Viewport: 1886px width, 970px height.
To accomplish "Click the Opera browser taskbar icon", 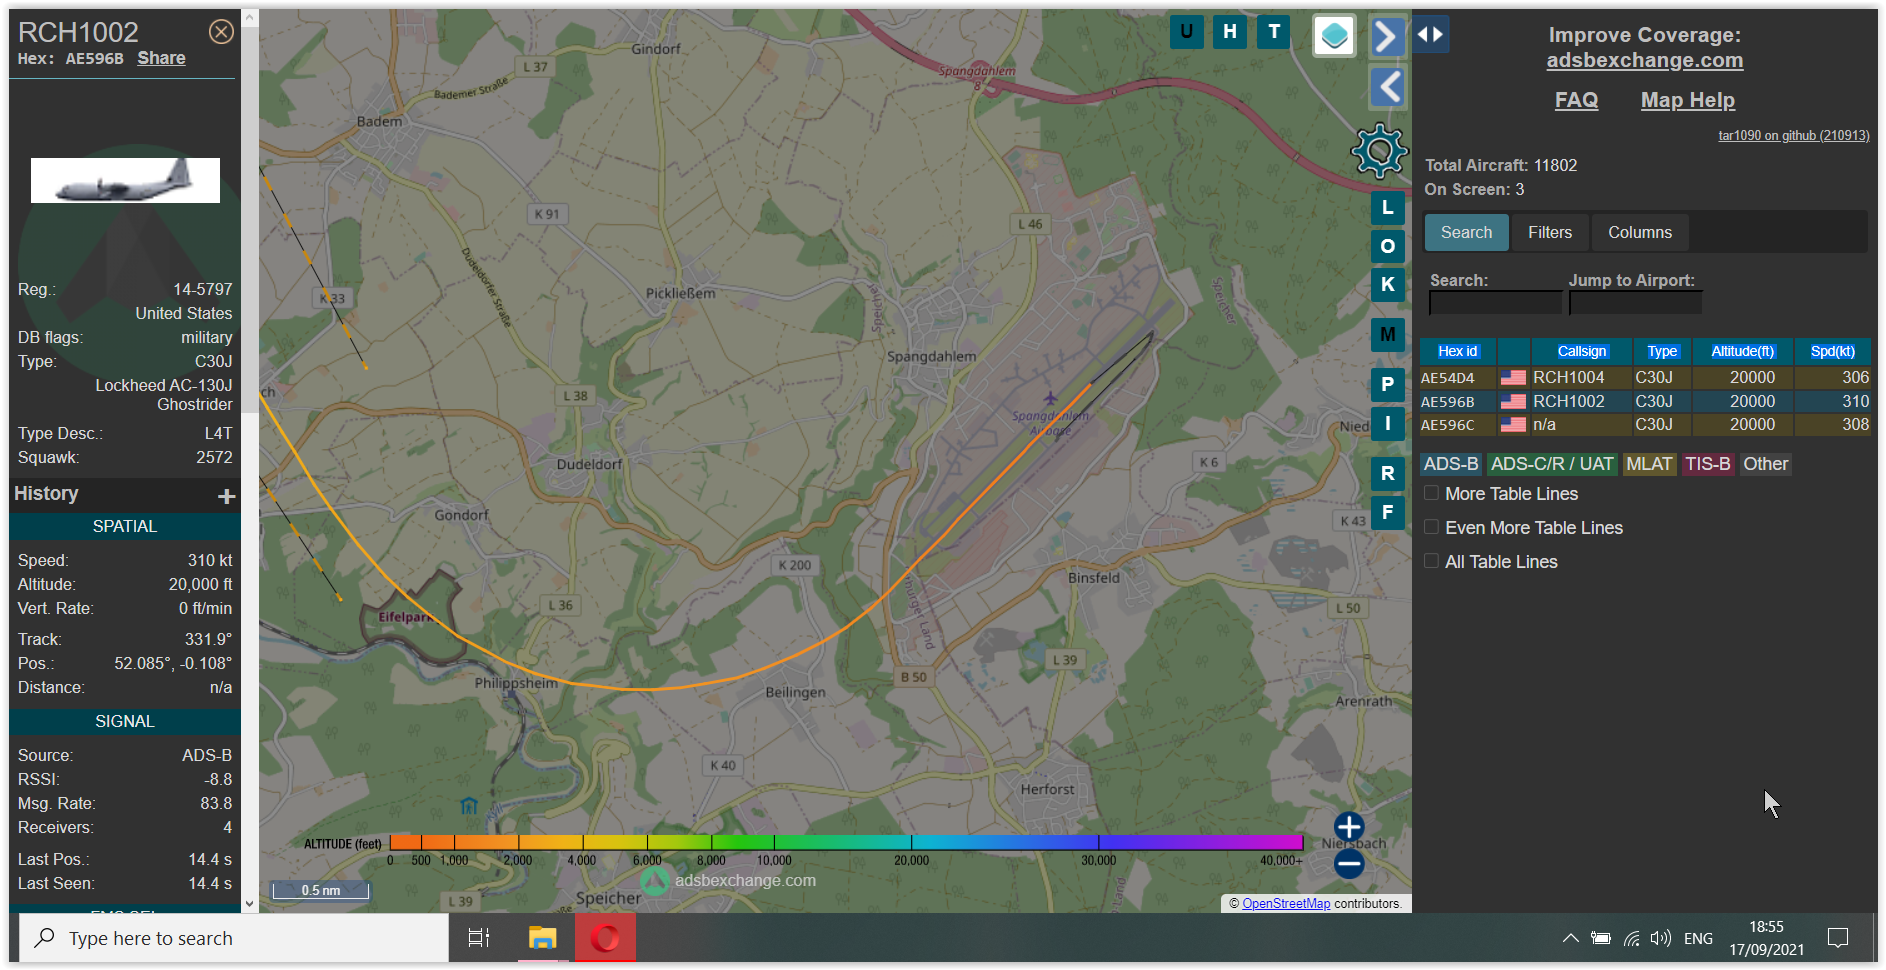I will coord(605,938).
